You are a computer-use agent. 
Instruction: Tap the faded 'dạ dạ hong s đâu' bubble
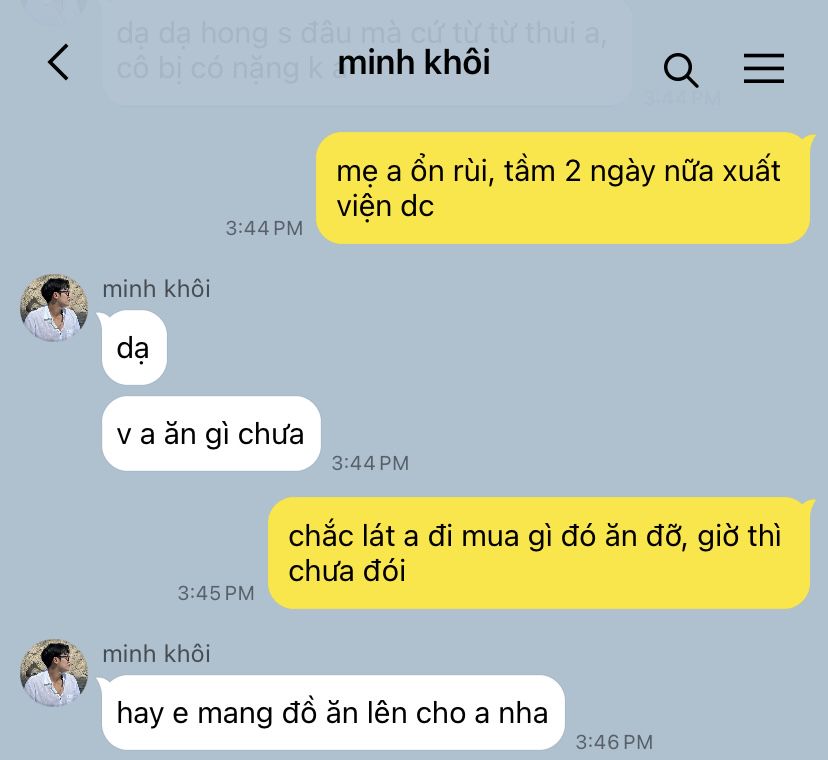pos(366,51)
